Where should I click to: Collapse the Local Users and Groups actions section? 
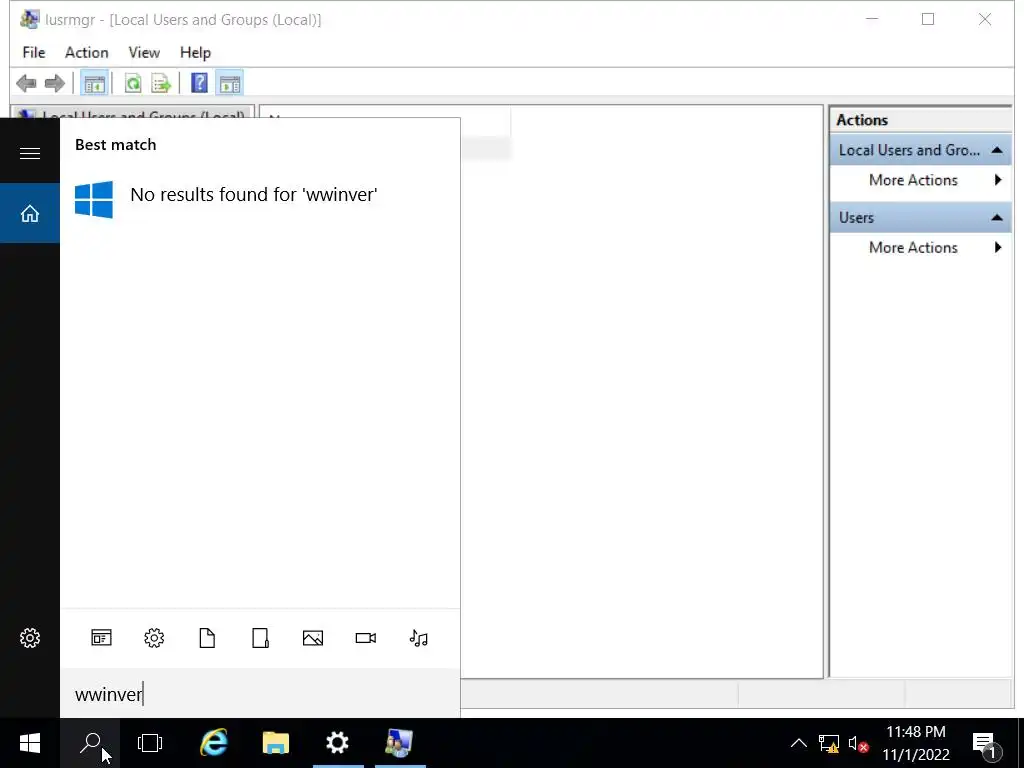pyautogui.click(x=997, y=150)
